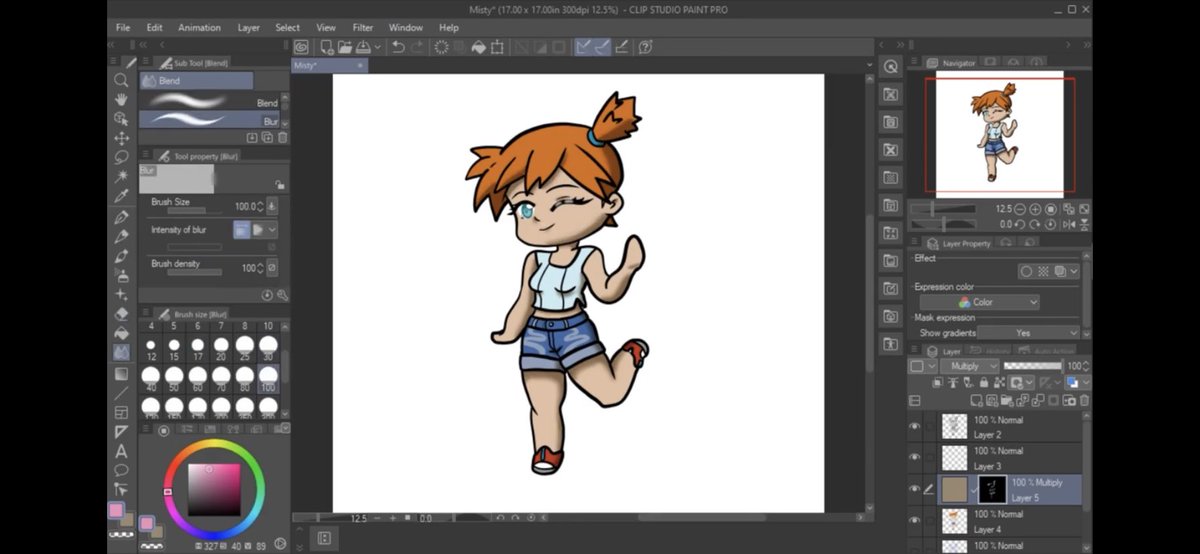This screenshot has height=554, width=1200.
Task: Click the Clip Studio launcher icon
Action: 301,47
